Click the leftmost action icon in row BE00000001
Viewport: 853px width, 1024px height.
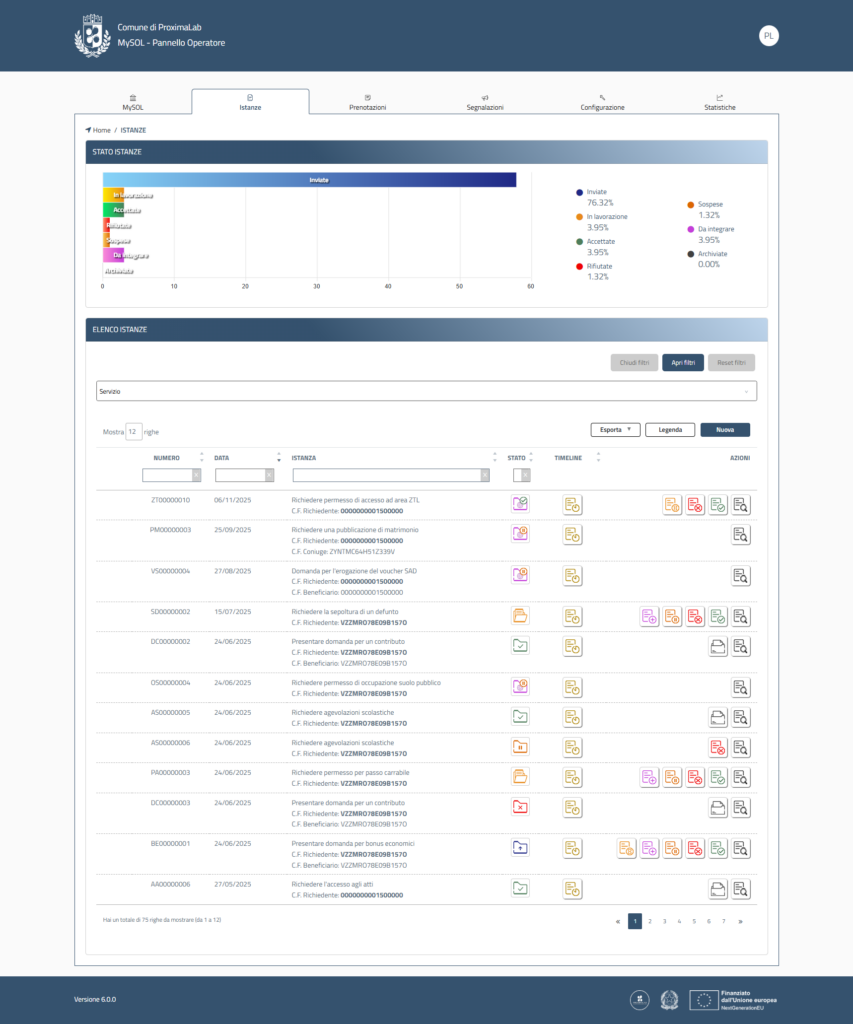click(x=626, y=849)
